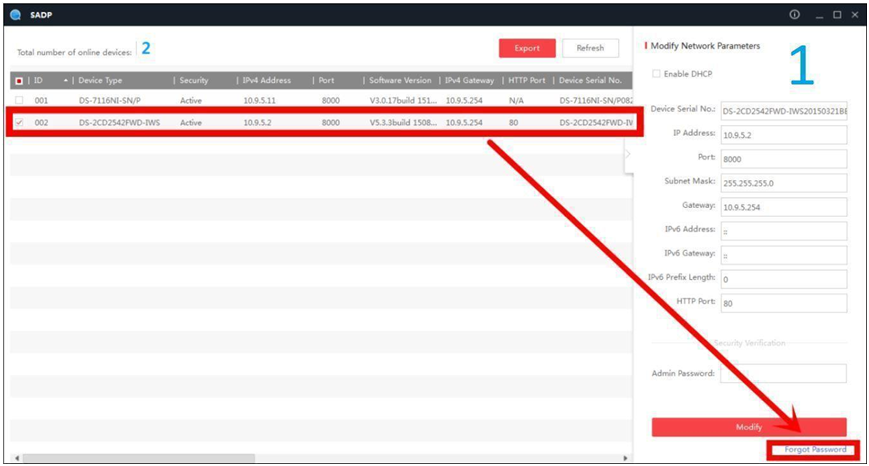Click the Software Version column header

[400, 80]
